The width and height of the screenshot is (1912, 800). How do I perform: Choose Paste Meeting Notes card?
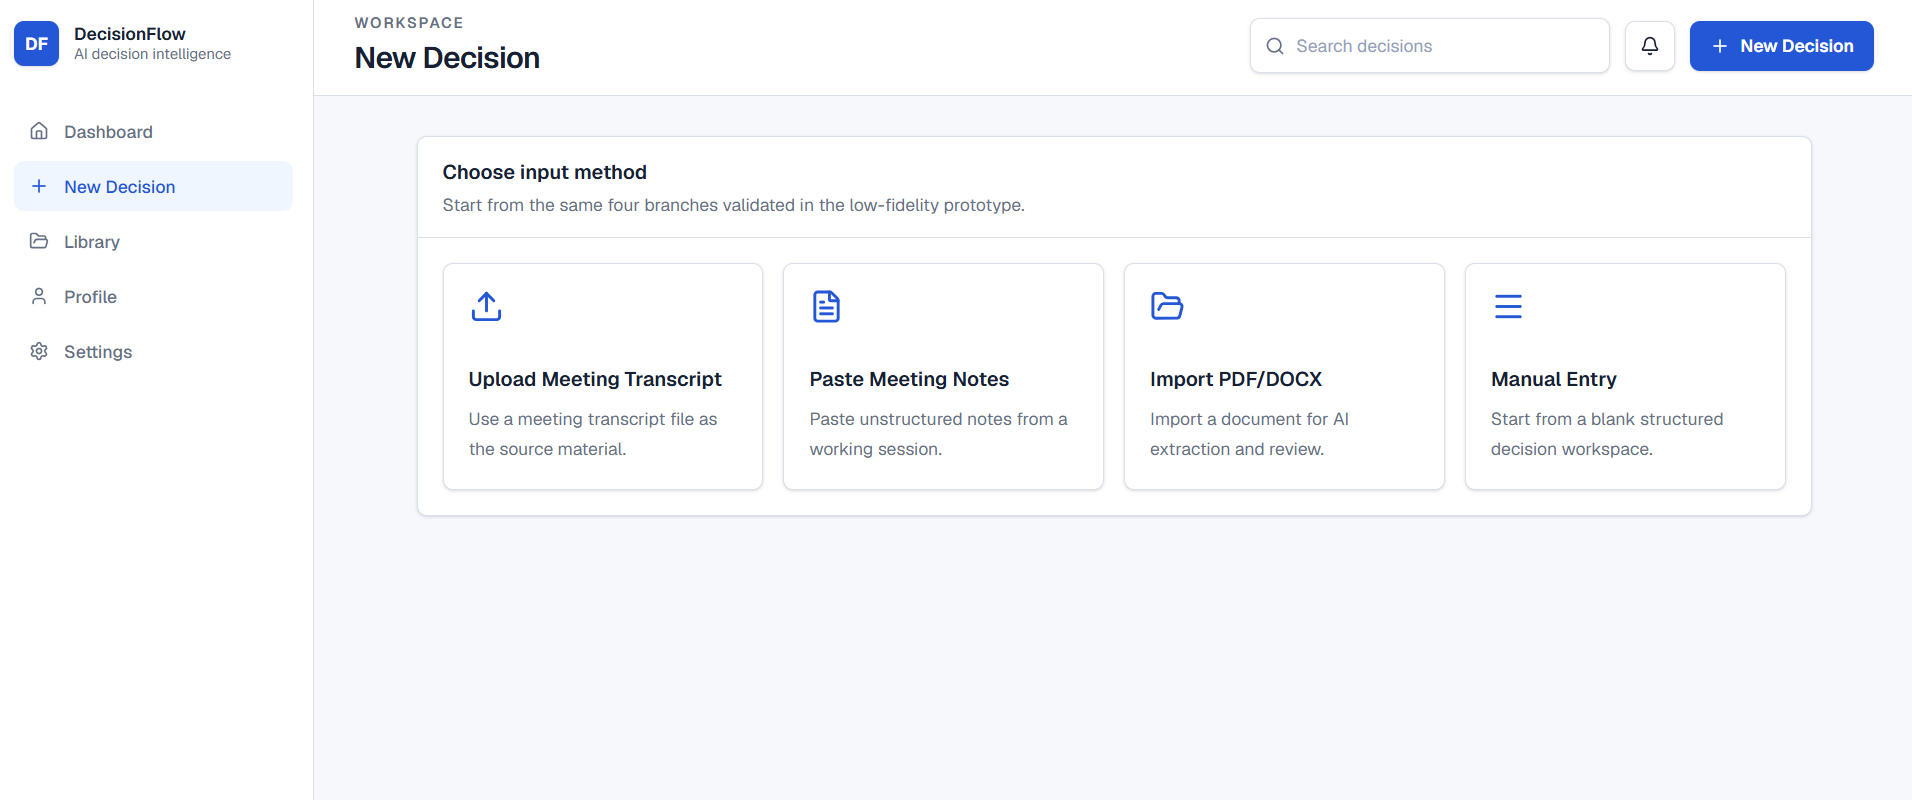[x=943, y=377]
